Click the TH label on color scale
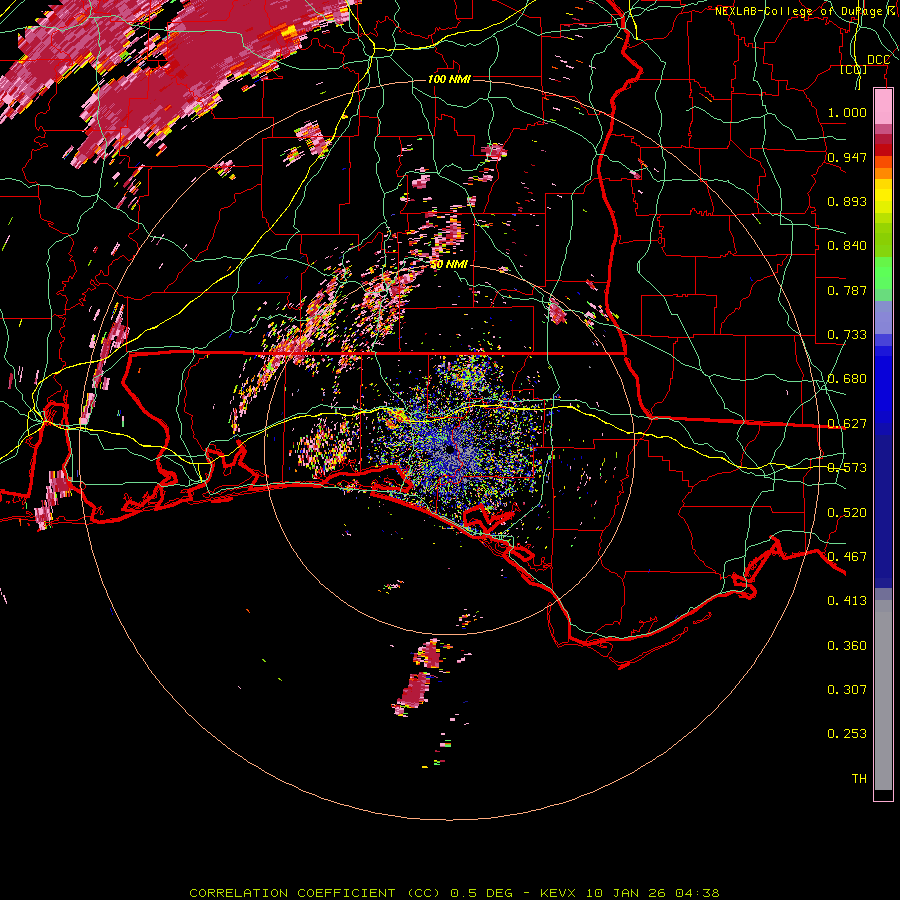 pos(859,779)
